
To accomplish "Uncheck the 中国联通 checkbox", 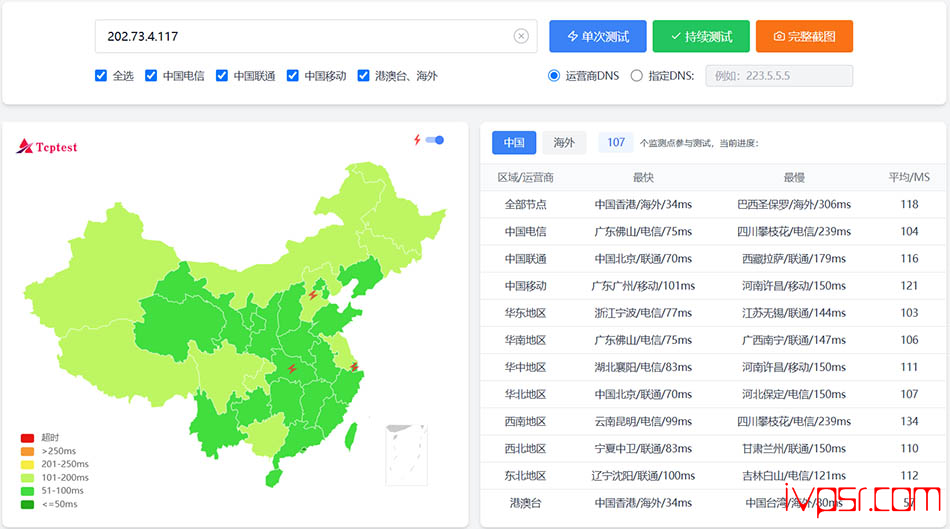I will point(222,76).
